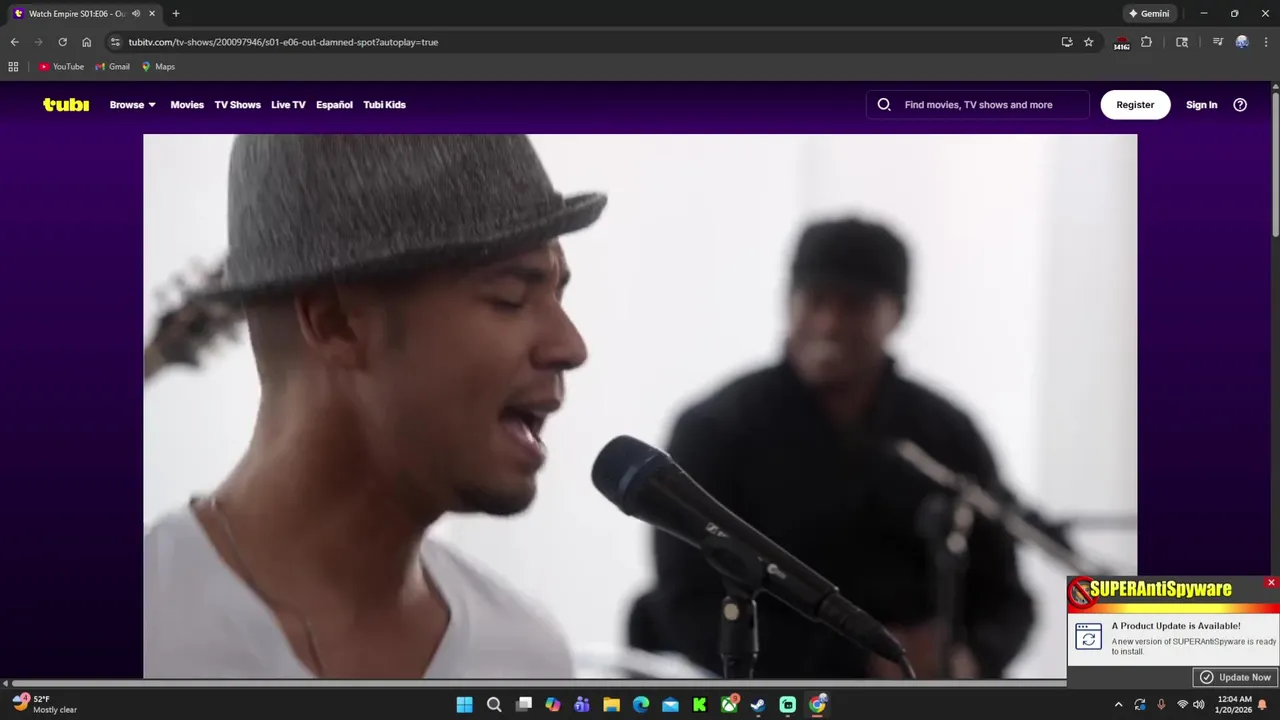Open the notifications bell icon
The image size is (1280, 720).
1263,705
